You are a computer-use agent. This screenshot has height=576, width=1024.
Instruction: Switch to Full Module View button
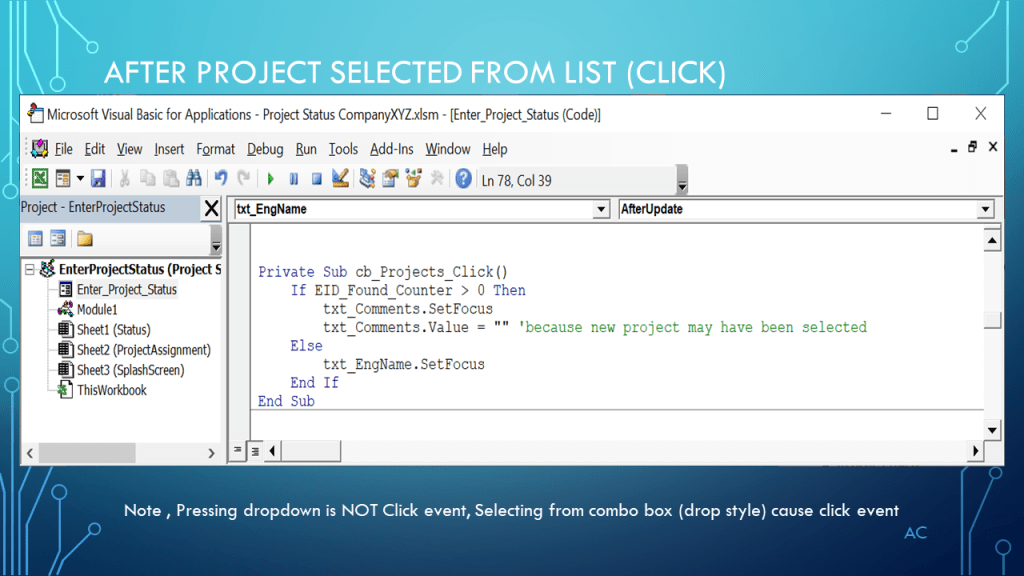[x=254, y=451]
